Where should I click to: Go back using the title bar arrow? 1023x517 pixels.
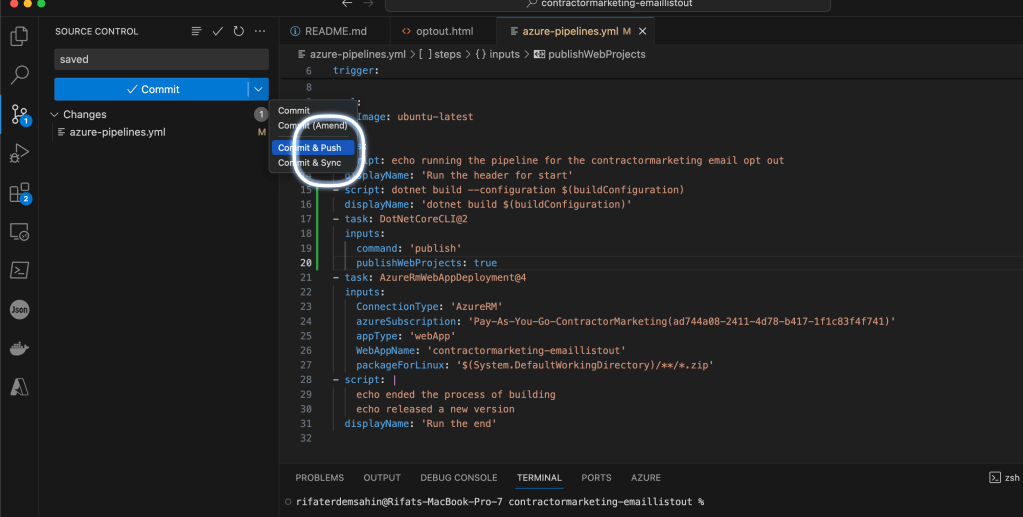coord(347,3)
